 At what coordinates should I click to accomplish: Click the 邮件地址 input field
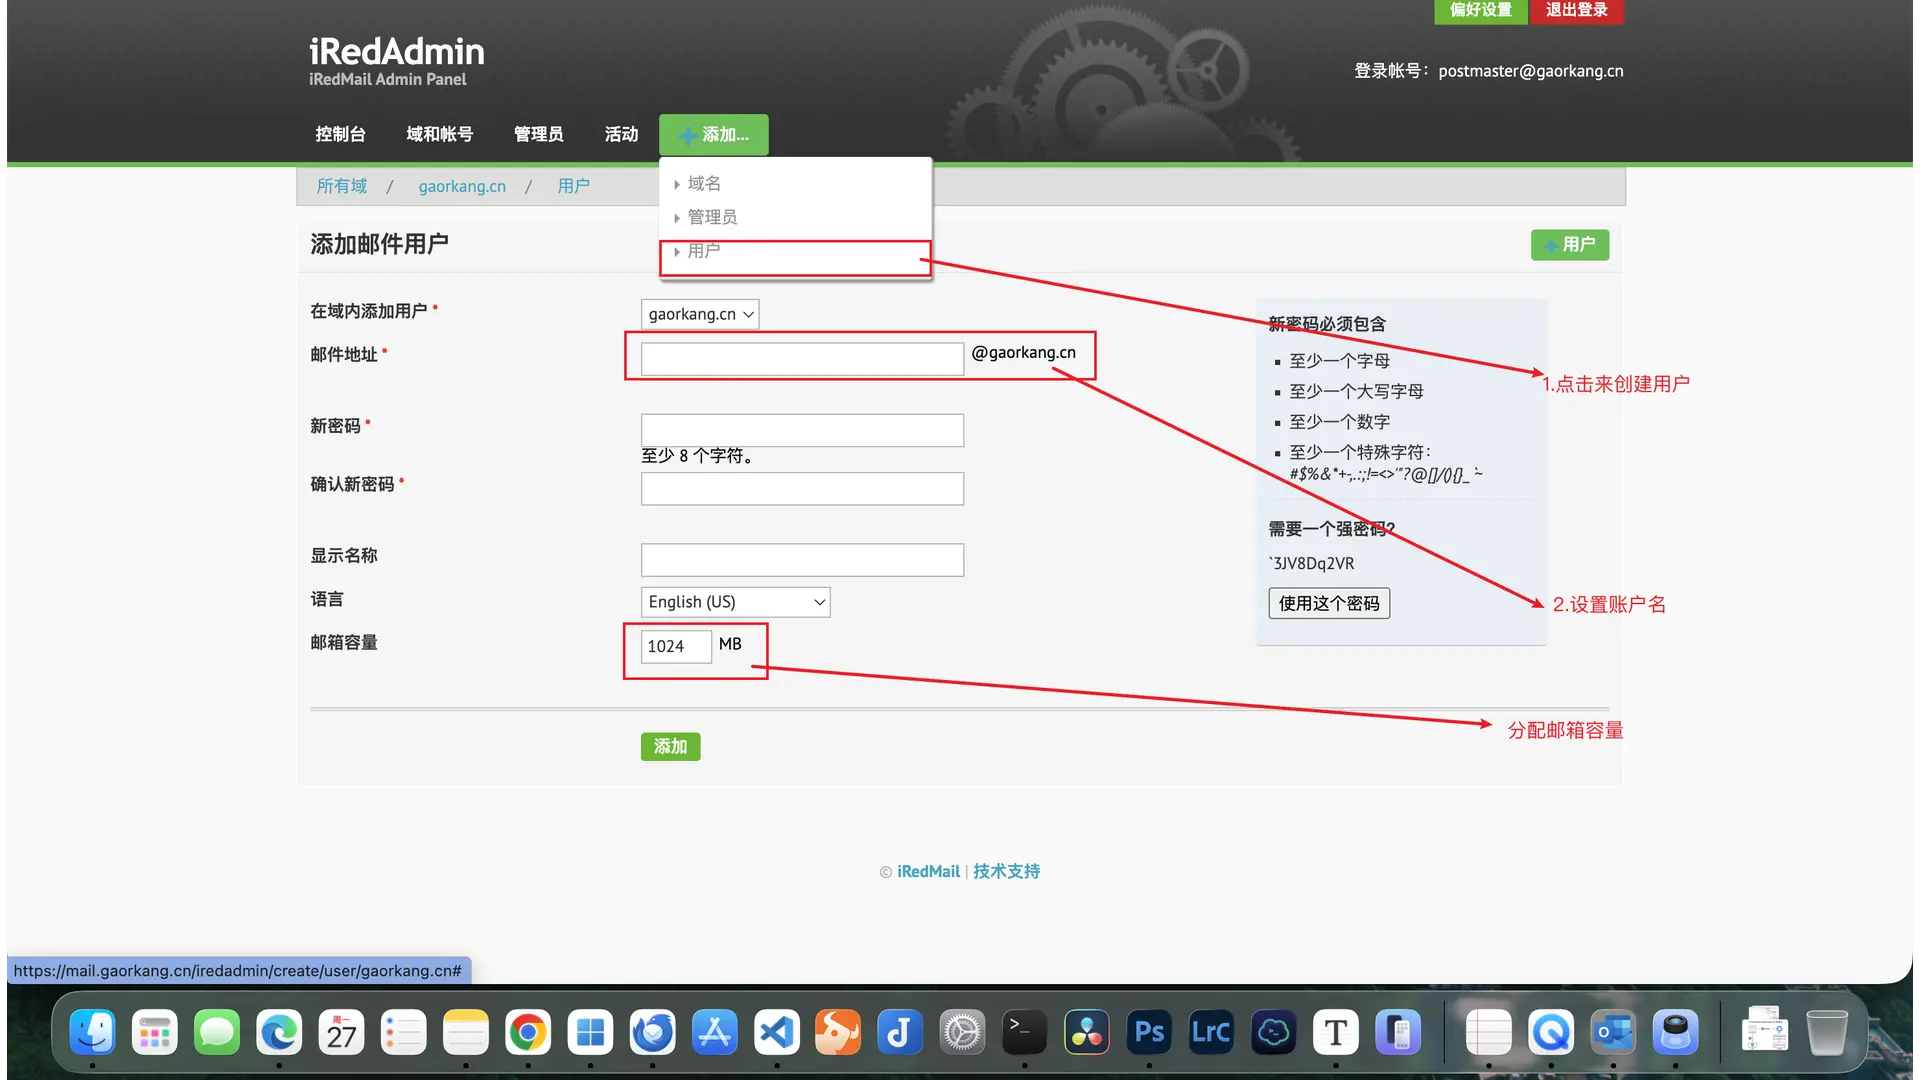[x=802, y=359]
